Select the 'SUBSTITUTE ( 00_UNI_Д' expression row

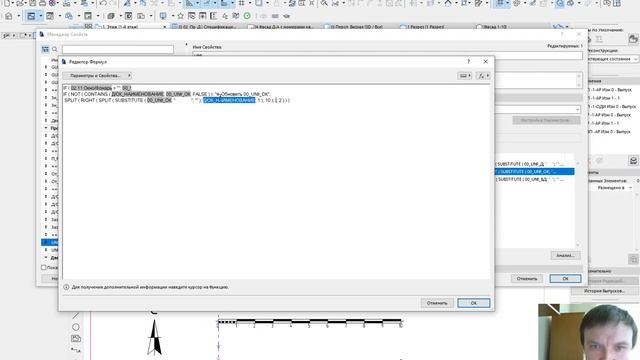pos(534,164)
